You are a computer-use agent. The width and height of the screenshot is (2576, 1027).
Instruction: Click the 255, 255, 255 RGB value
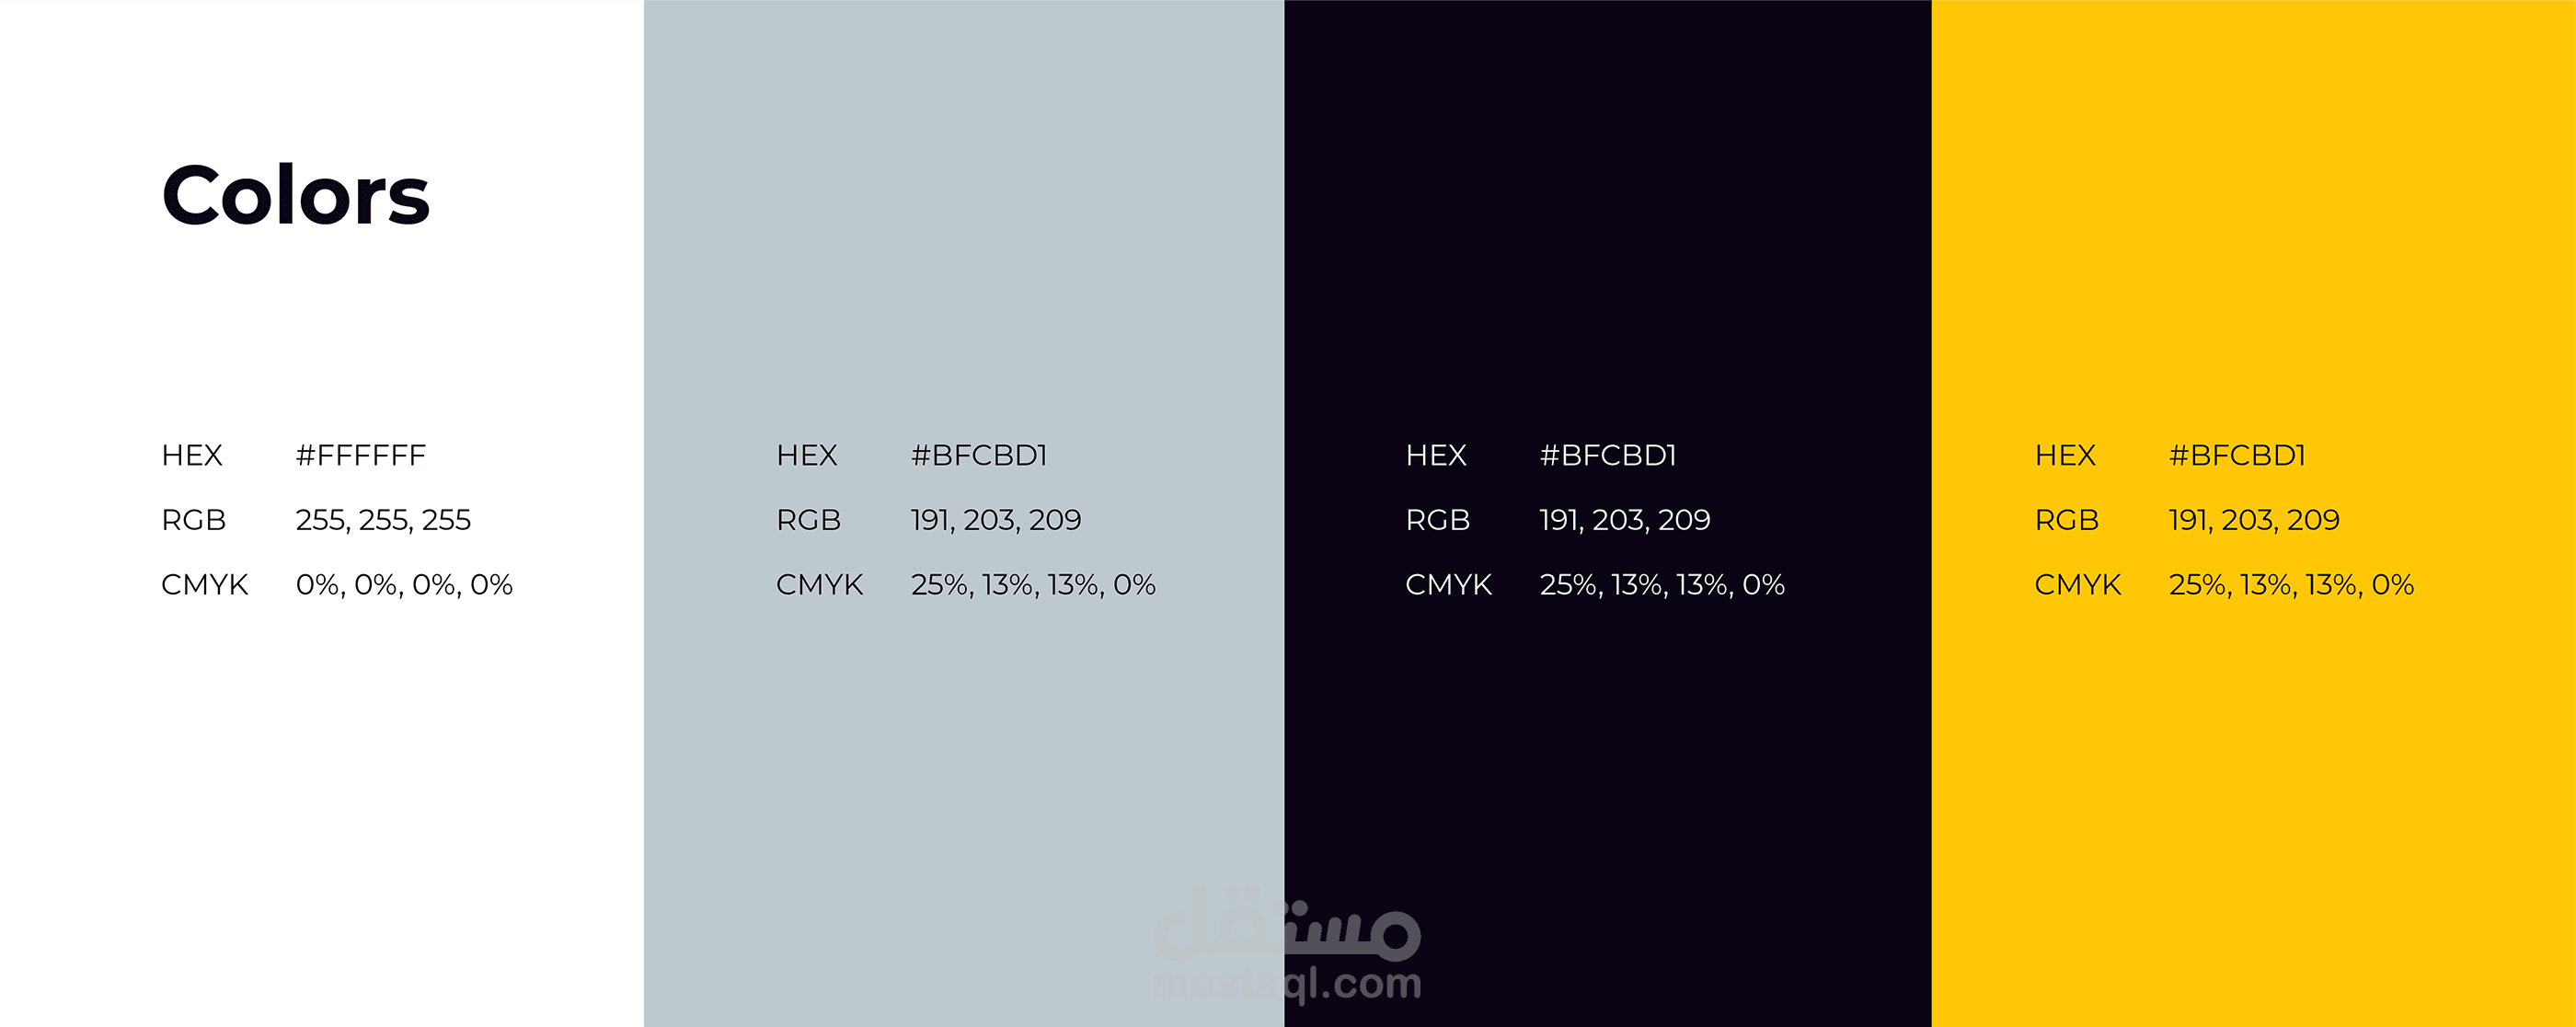click(383, 520)
